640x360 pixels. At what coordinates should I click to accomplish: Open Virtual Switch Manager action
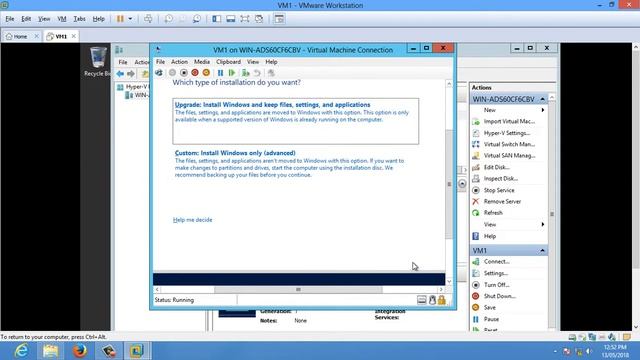(x=509, y=144)
